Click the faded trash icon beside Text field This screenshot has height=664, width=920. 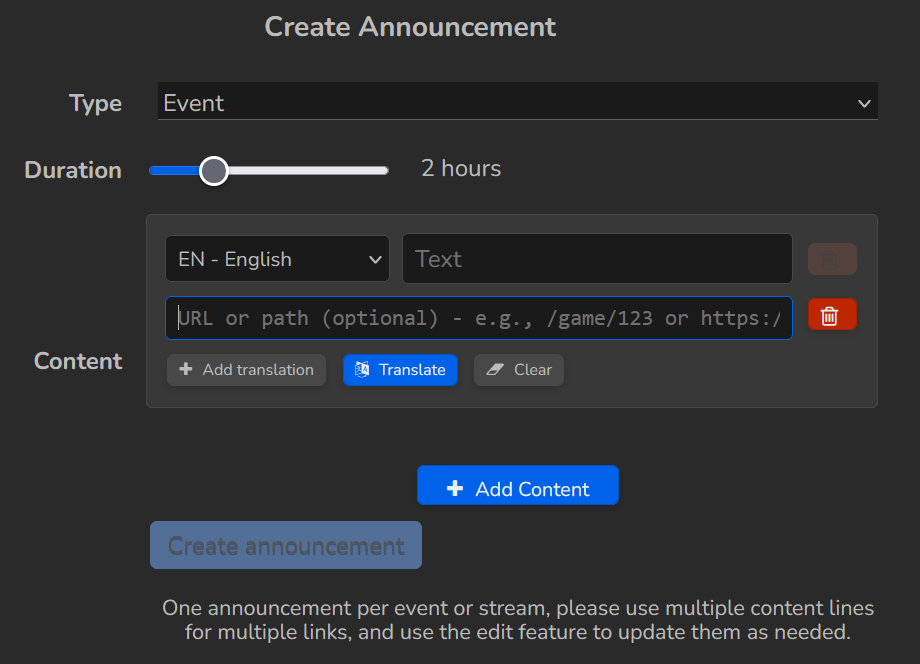(831, 259)
